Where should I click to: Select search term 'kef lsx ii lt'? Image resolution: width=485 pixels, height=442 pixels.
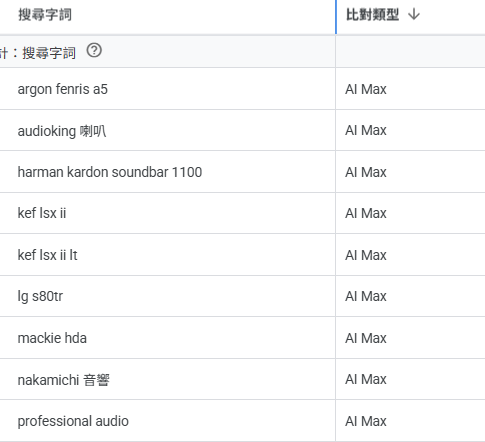(x=47, y=255)
